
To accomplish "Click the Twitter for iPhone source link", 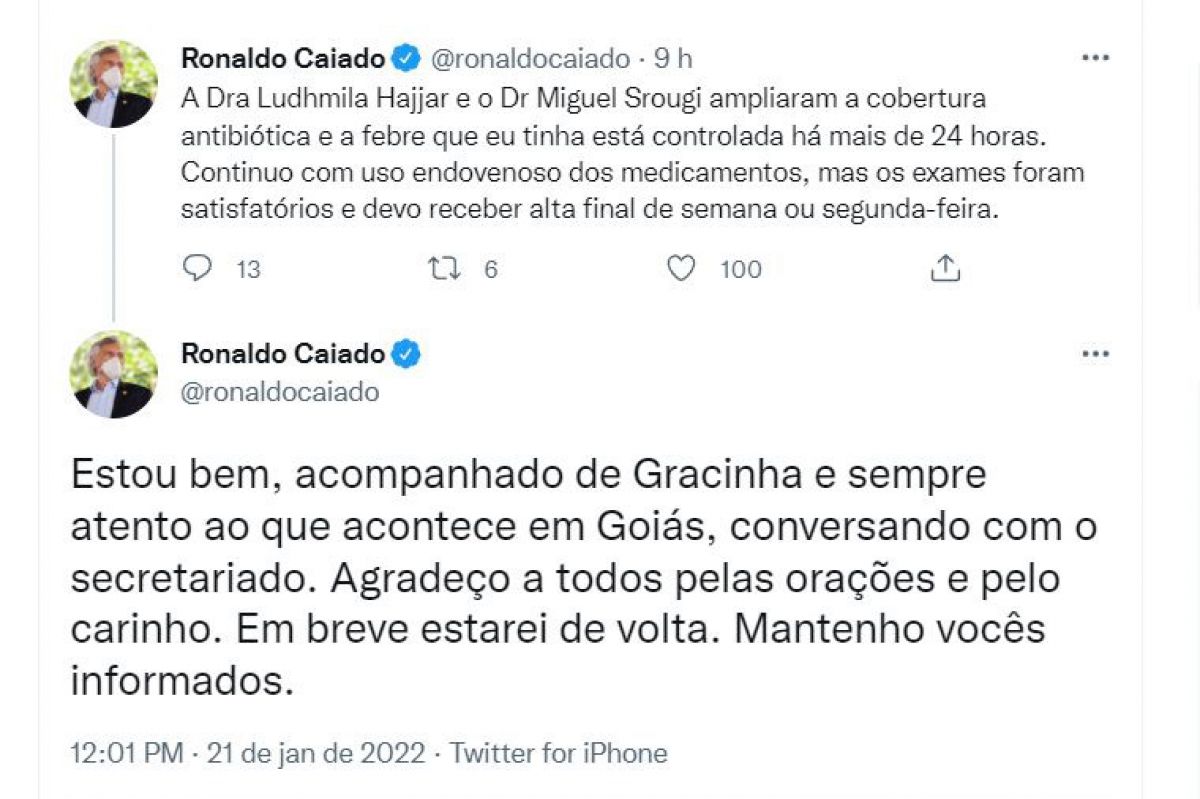I will click(559, 753).
